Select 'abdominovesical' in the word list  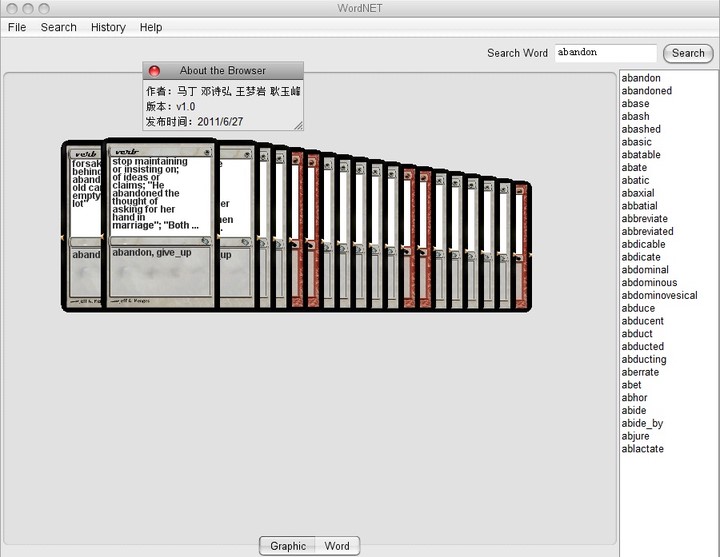click(x=659, y=296)
